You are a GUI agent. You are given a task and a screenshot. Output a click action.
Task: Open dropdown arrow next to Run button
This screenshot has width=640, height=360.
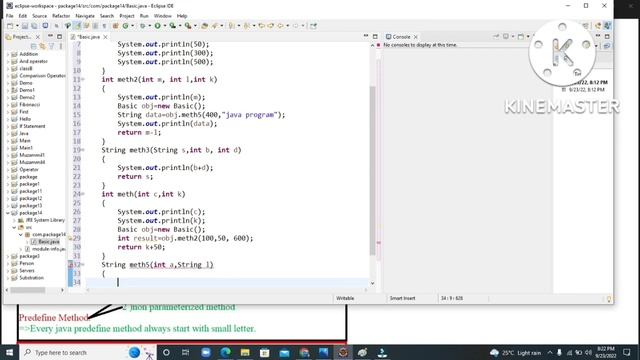pyautogui.click(x=164, y=26)
